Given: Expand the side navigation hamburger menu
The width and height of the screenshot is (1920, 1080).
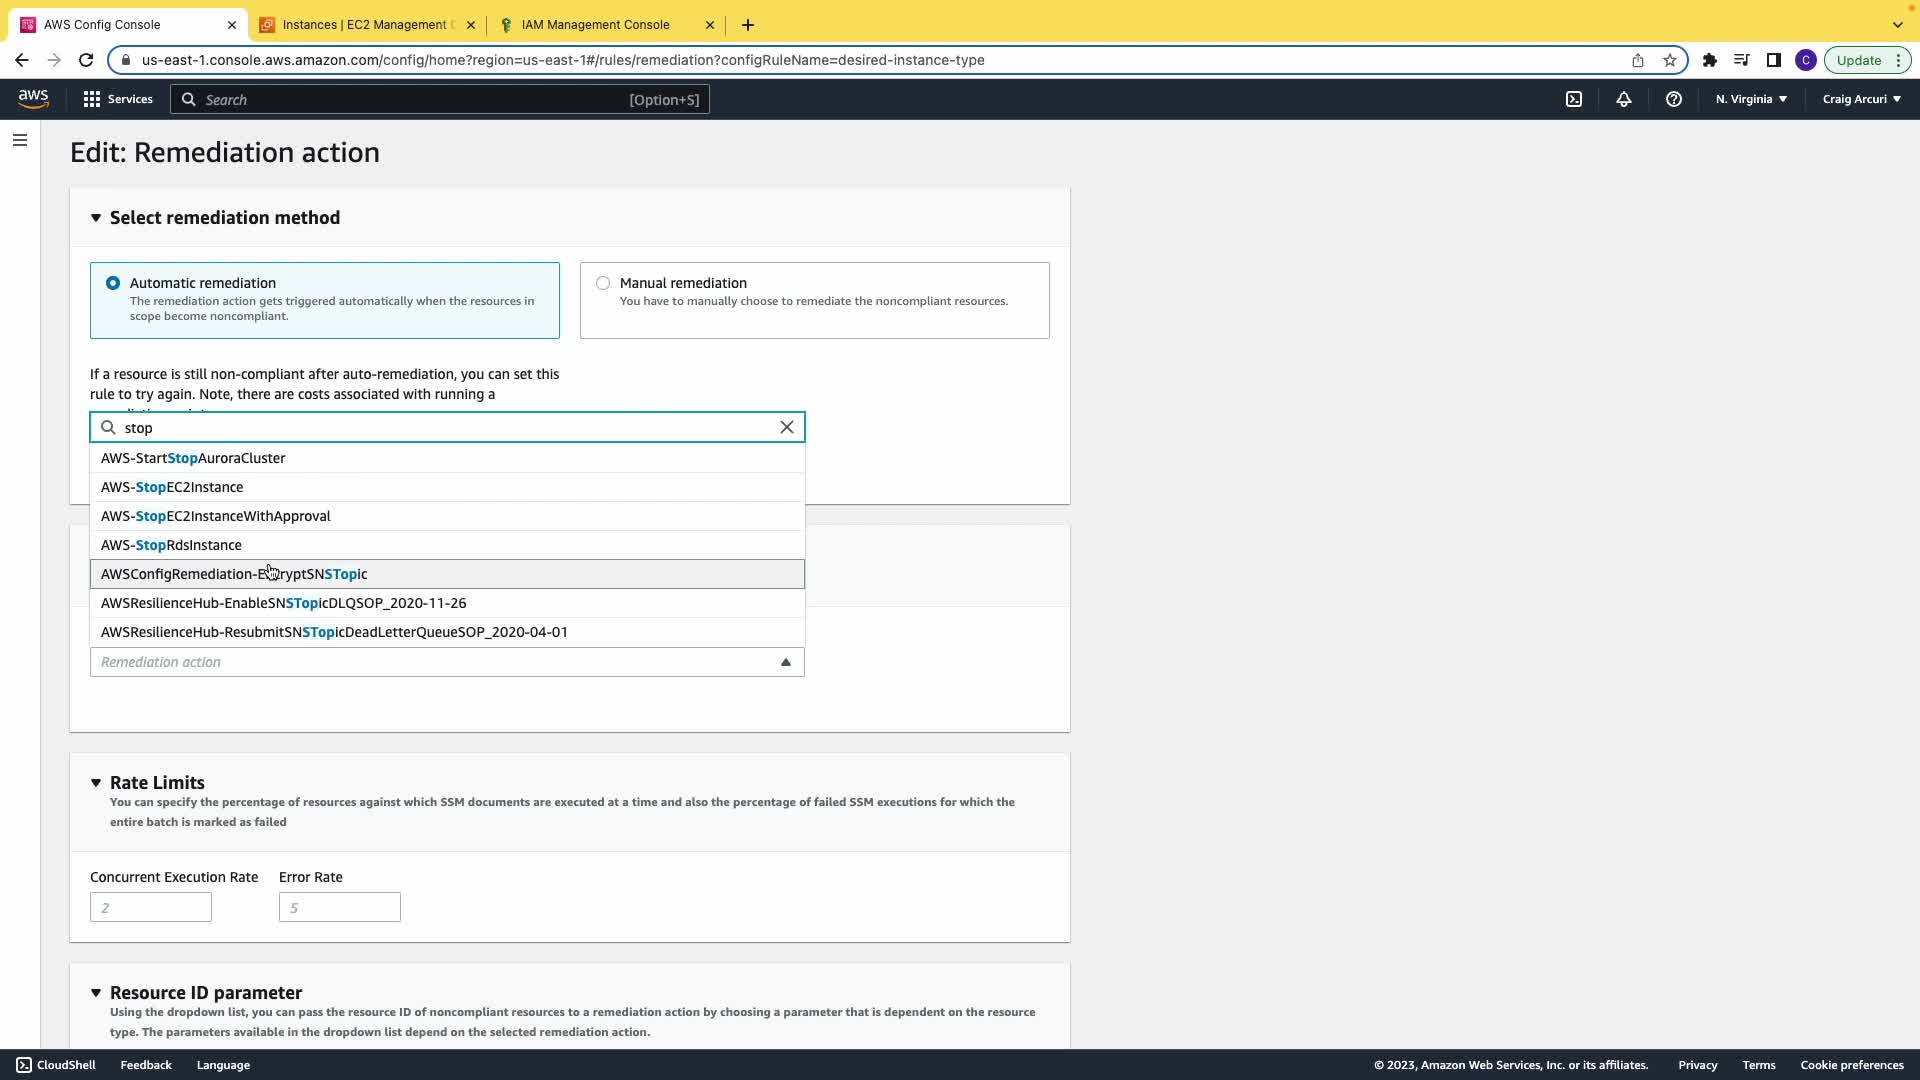Looking at the screenshot, I should click(20, 140).
